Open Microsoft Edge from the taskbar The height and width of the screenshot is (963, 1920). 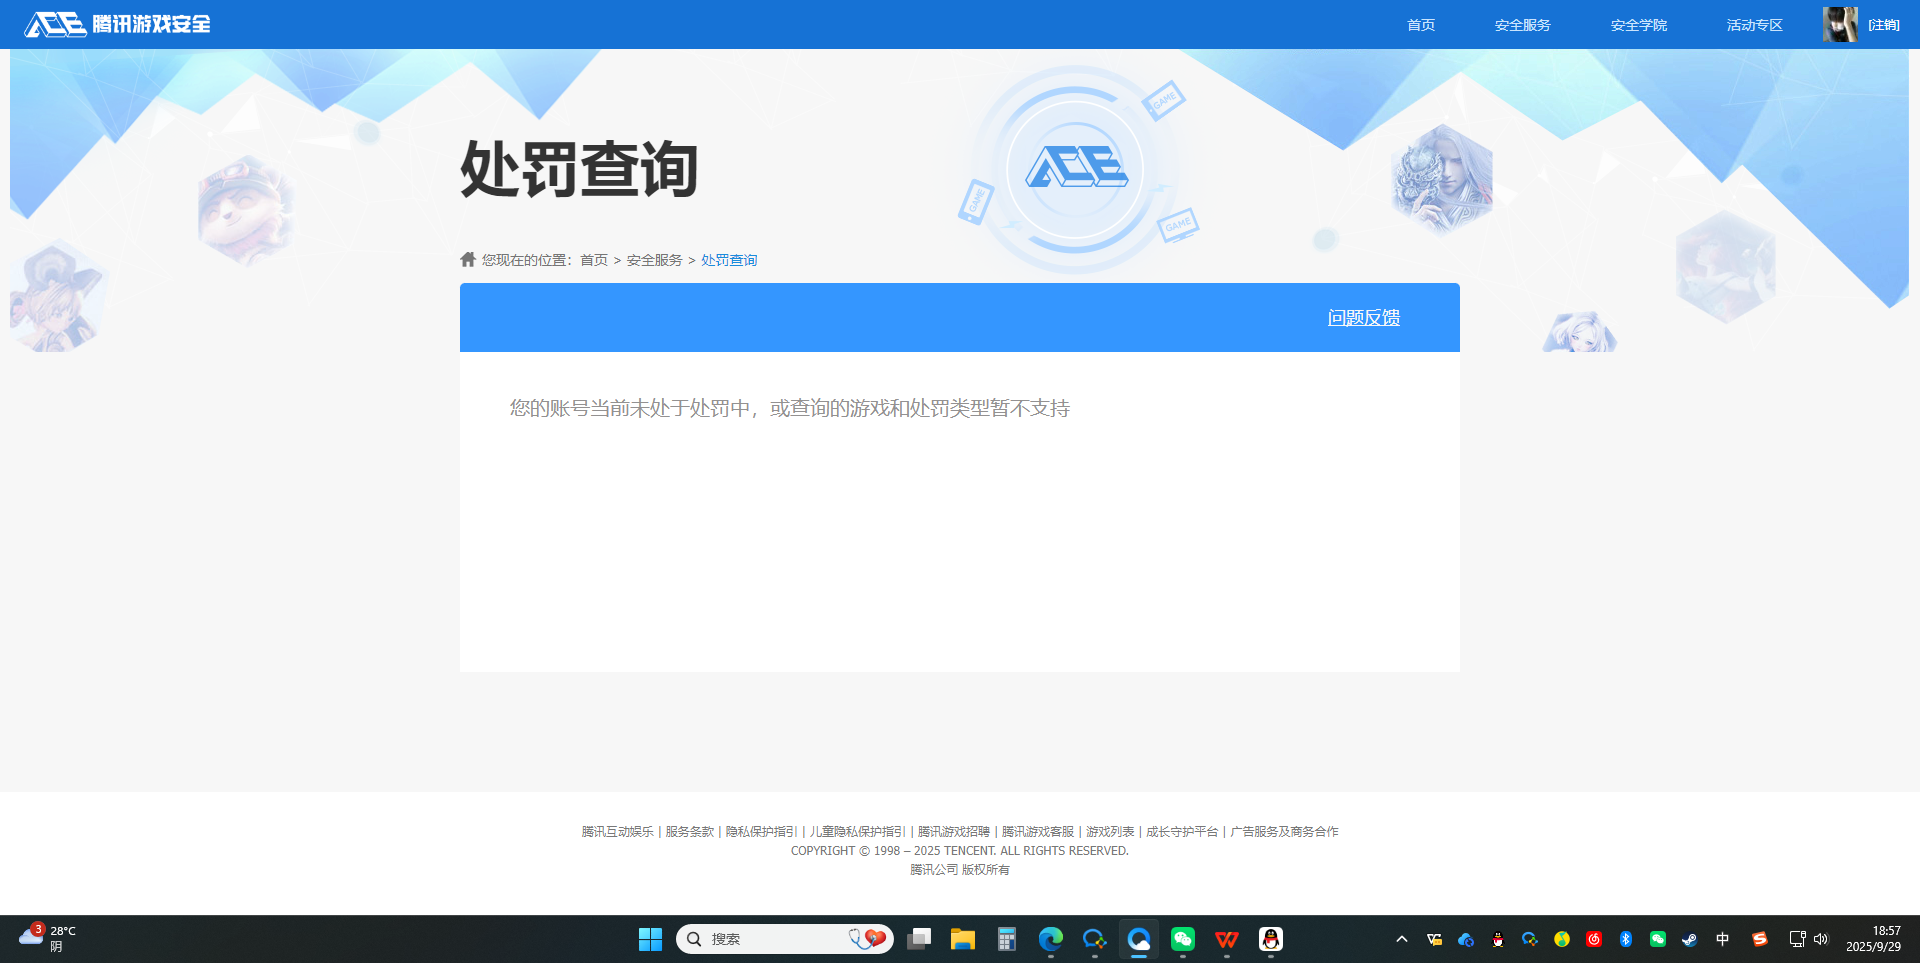(x=1049, y=939)
